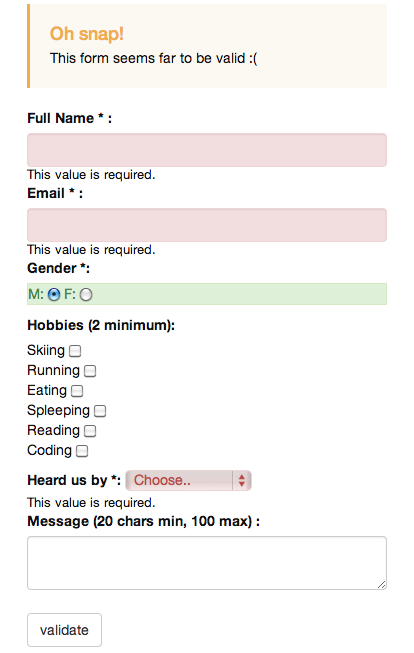Image resolution: width=414 pixels, height=653 pixels.
Task: Tick the Eating checkbox
Action: click(x=77, y=391)
